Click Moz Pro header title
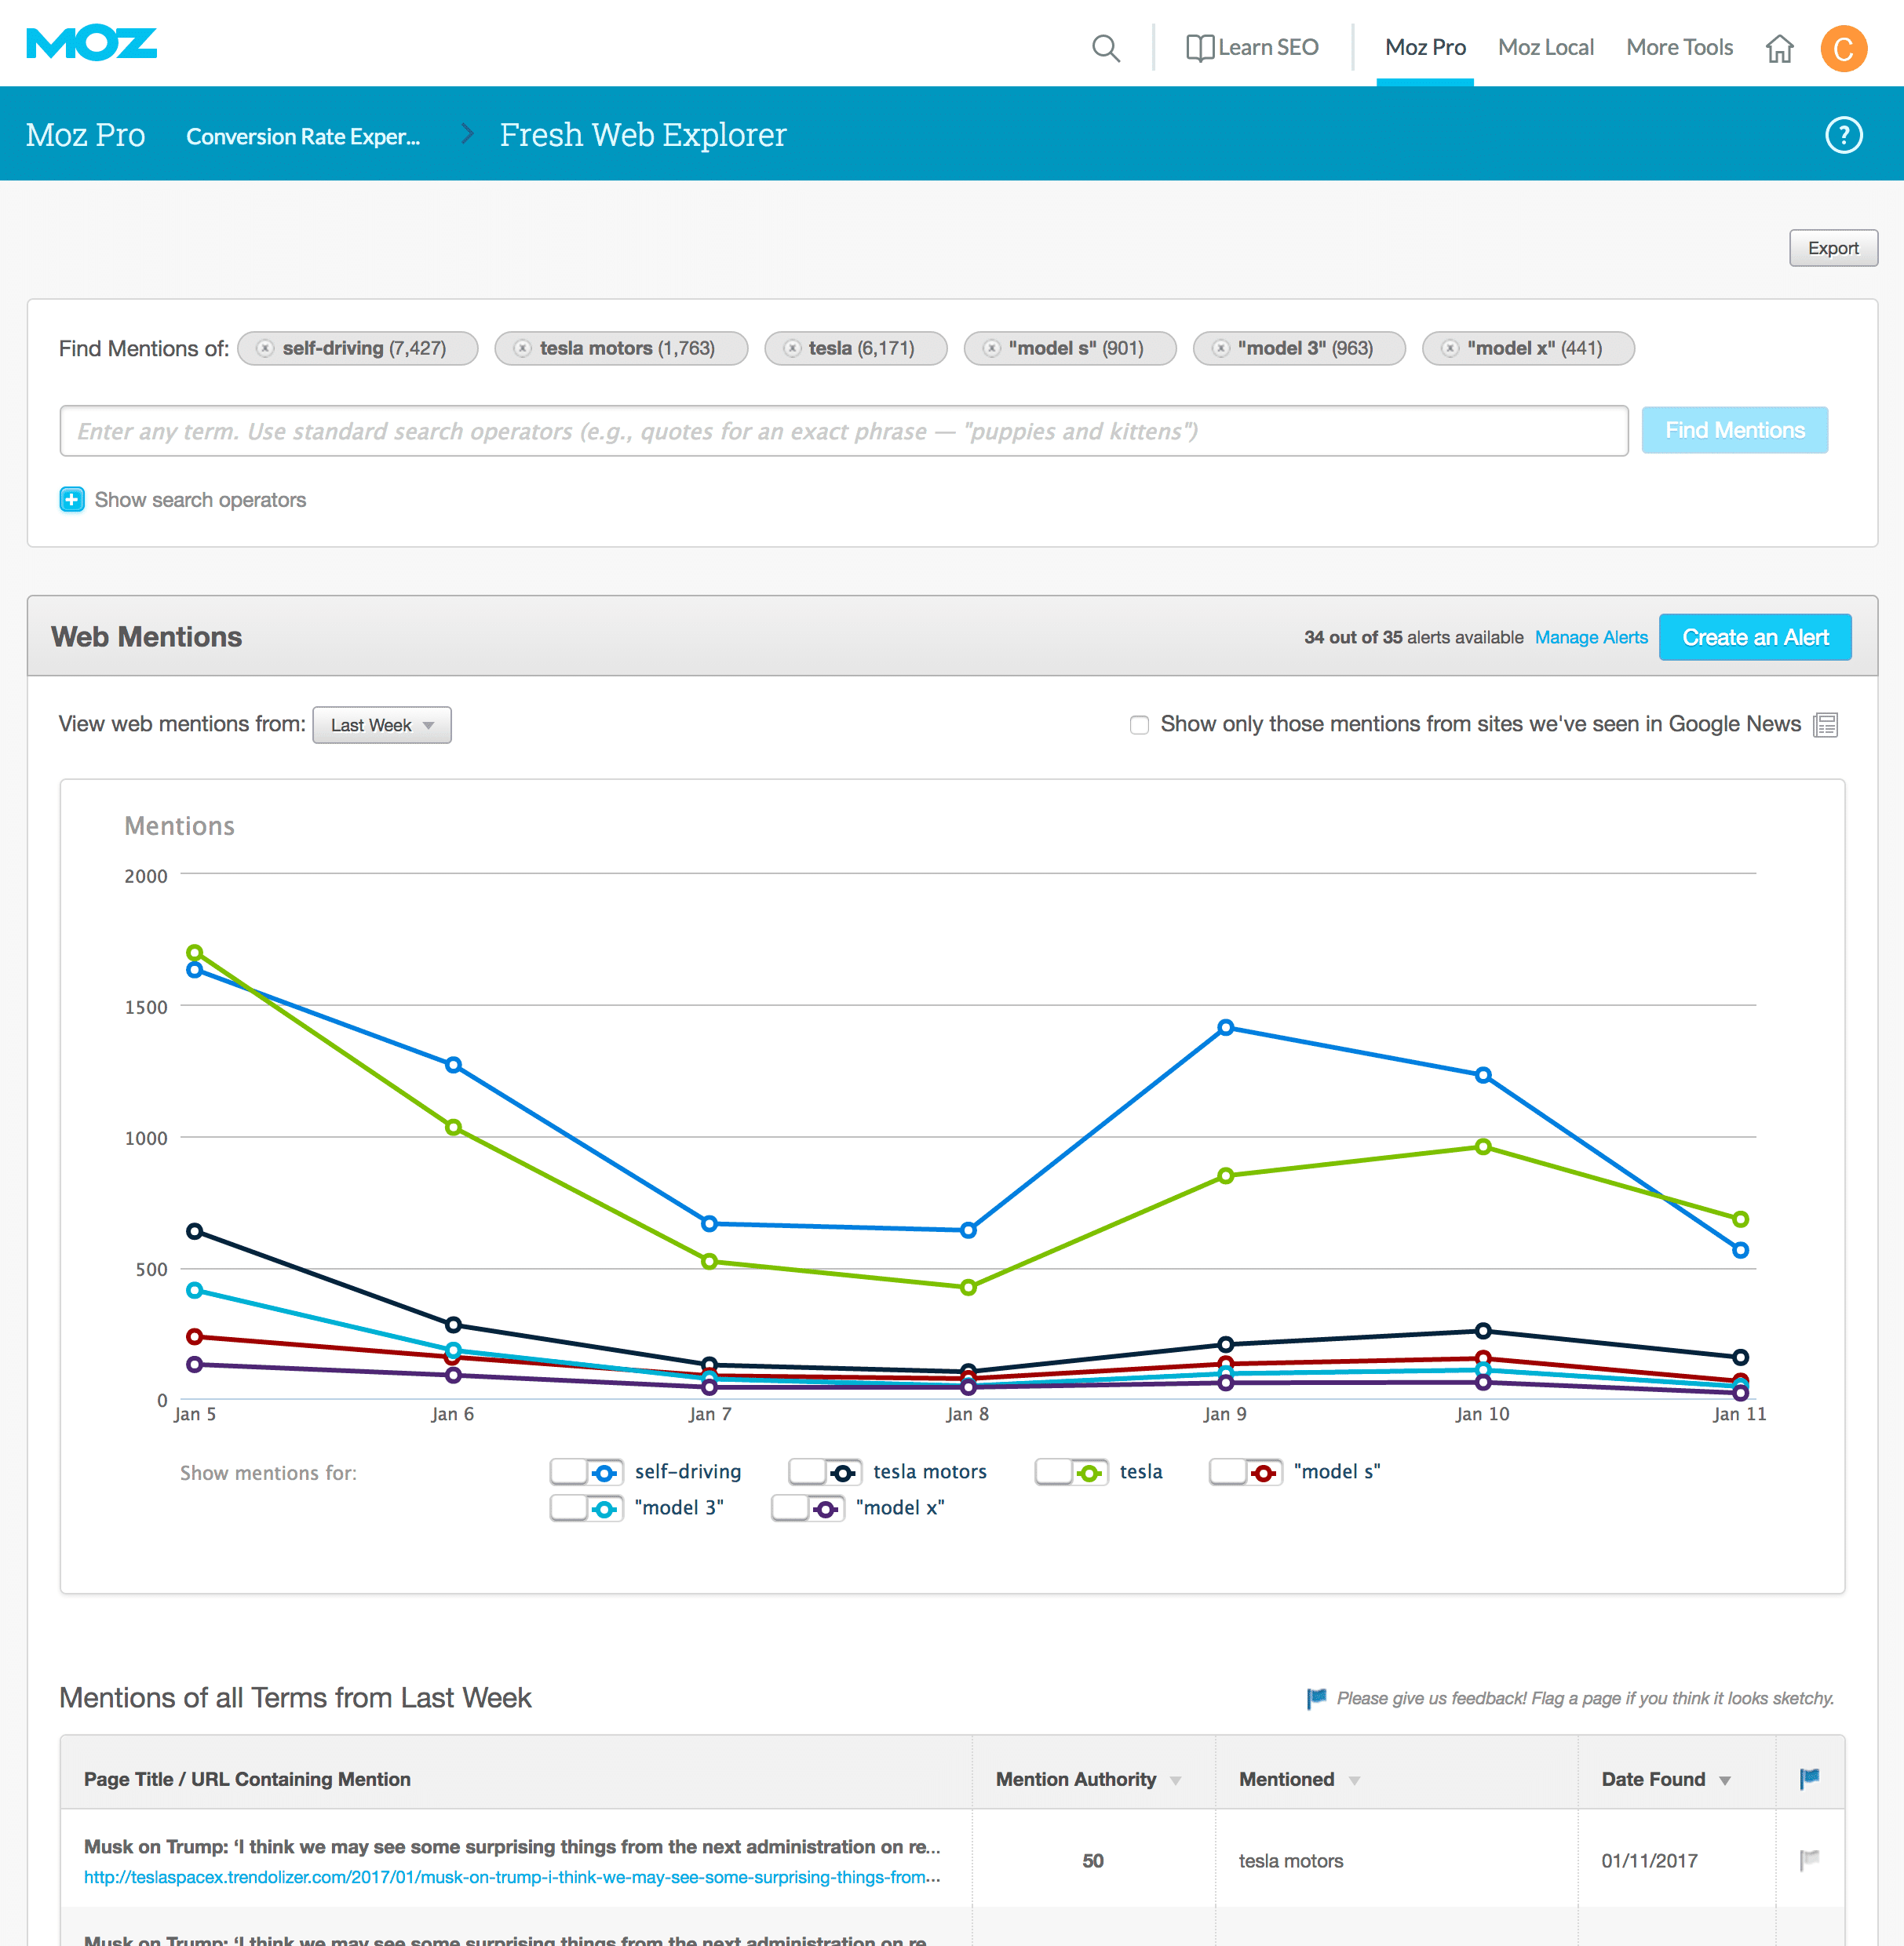Image resolution: width=1904 pixels, height=1946 pixels. click(x=85, y=135)
